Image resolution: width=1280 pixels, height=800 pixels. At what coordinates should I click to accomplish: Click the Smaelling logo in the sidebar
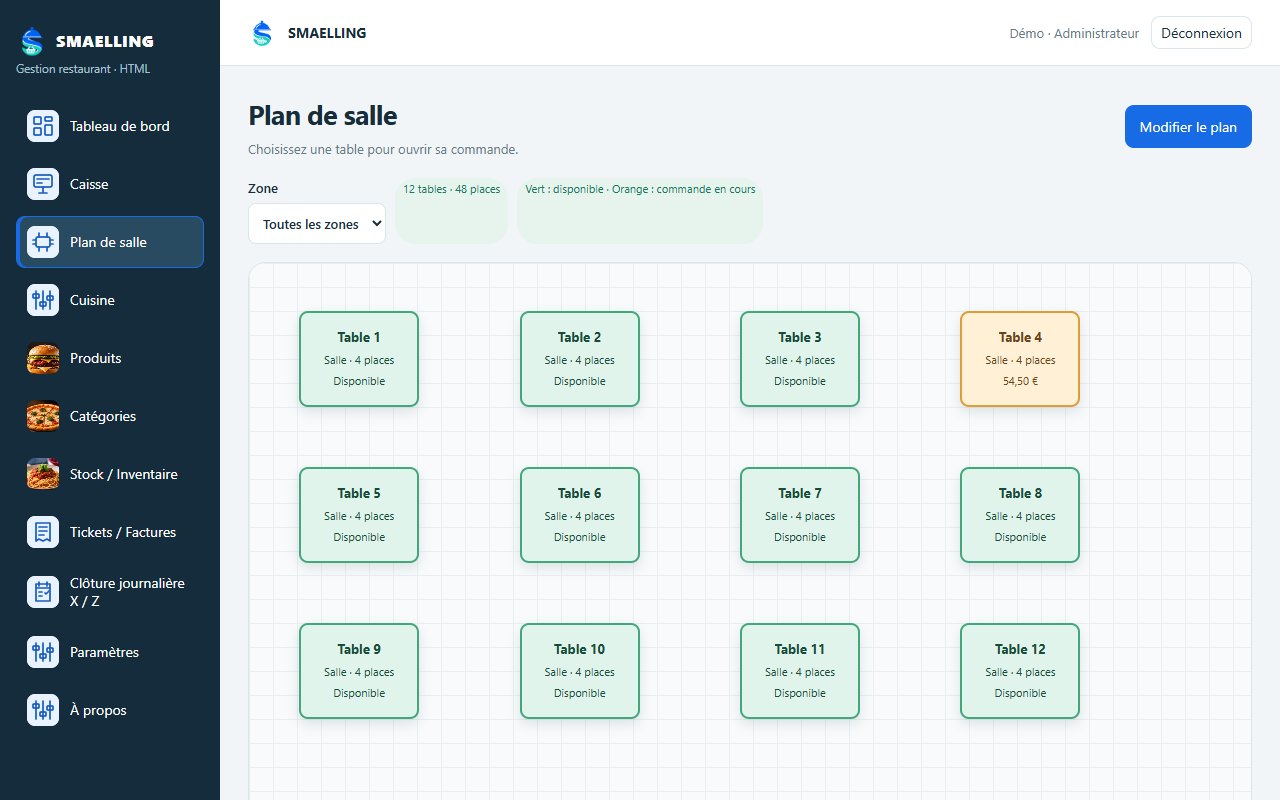(32, 41)
